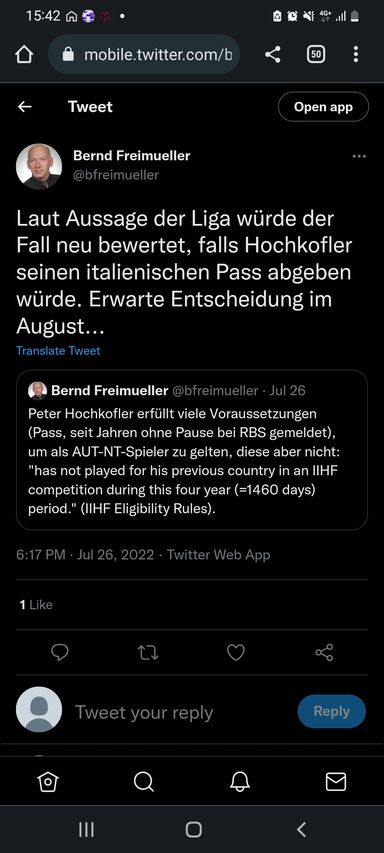384x853 pixels.
Task: Open the browser share icon
Action: (272, 54)
